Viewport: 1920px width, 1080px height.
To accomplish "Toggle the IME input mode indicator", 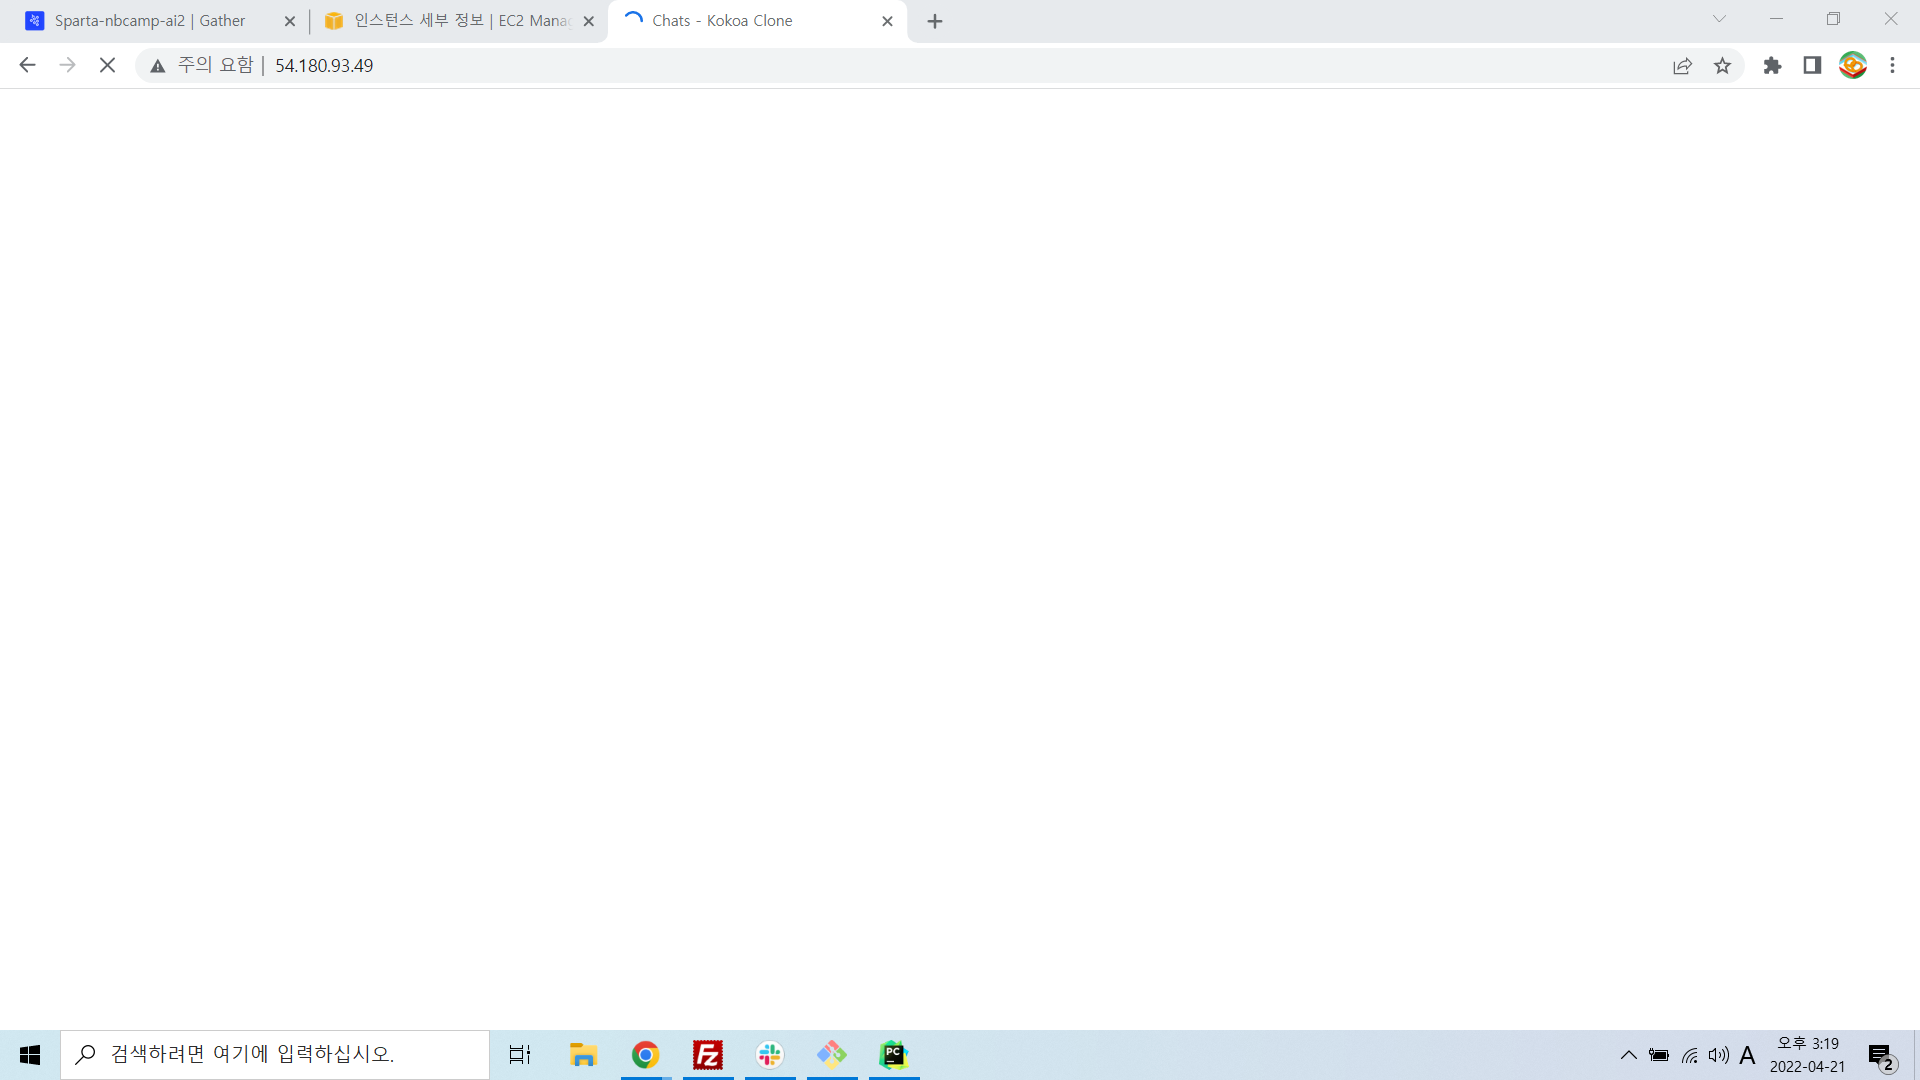I will coord(1747,1055).
